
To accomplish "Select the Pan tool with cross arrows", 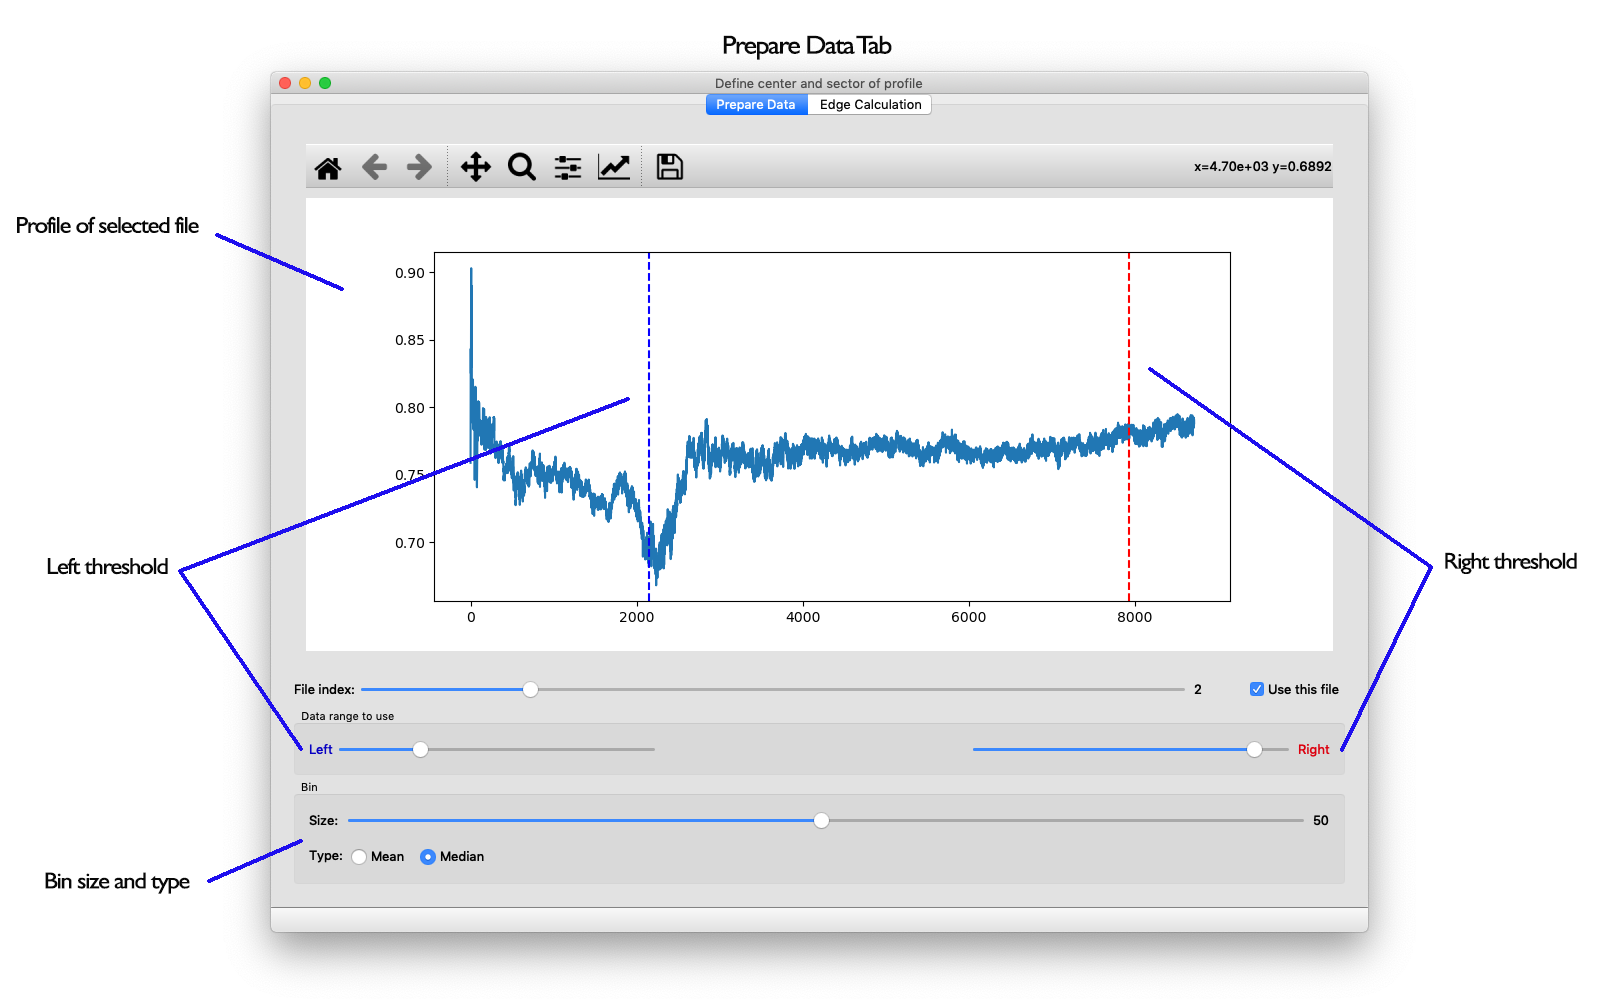I will point(475,167).
